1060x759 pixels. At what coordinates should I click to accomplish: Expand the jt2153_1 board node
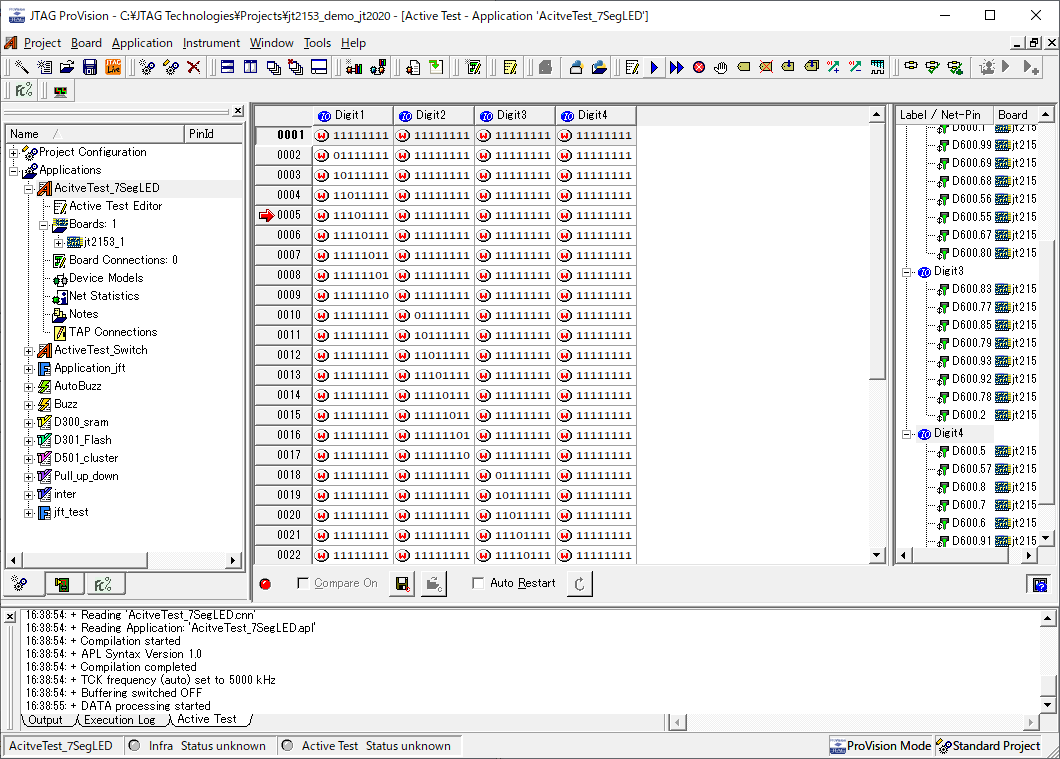click(59, 243)
